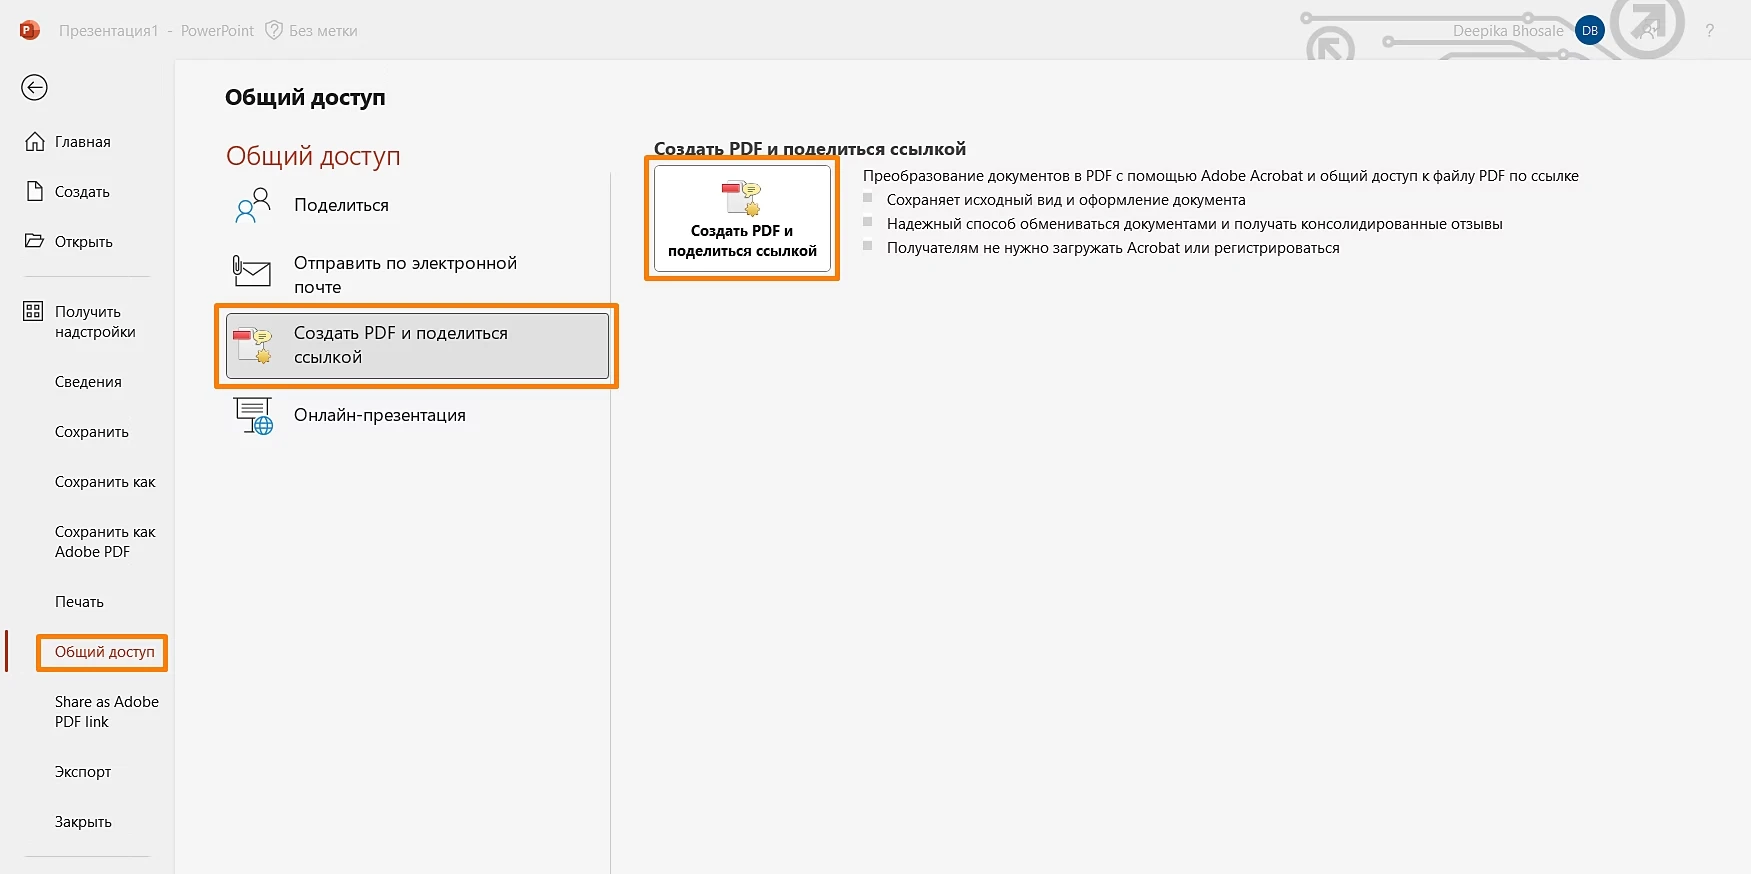Click the Главная home icon
1751x874 pixels.
tap(35, 142)
